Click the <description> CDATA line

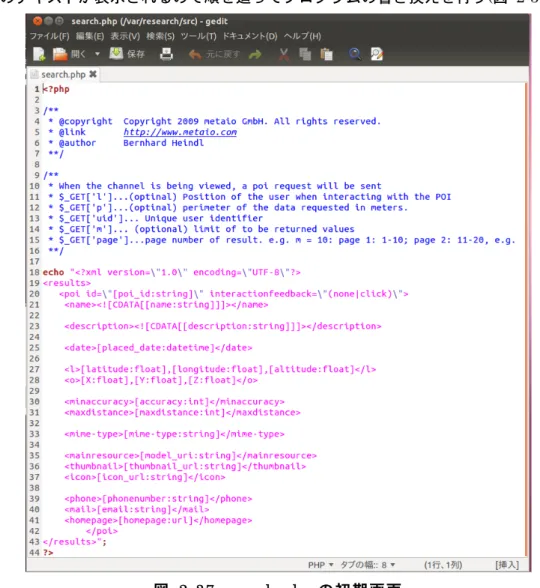[223, 326]
